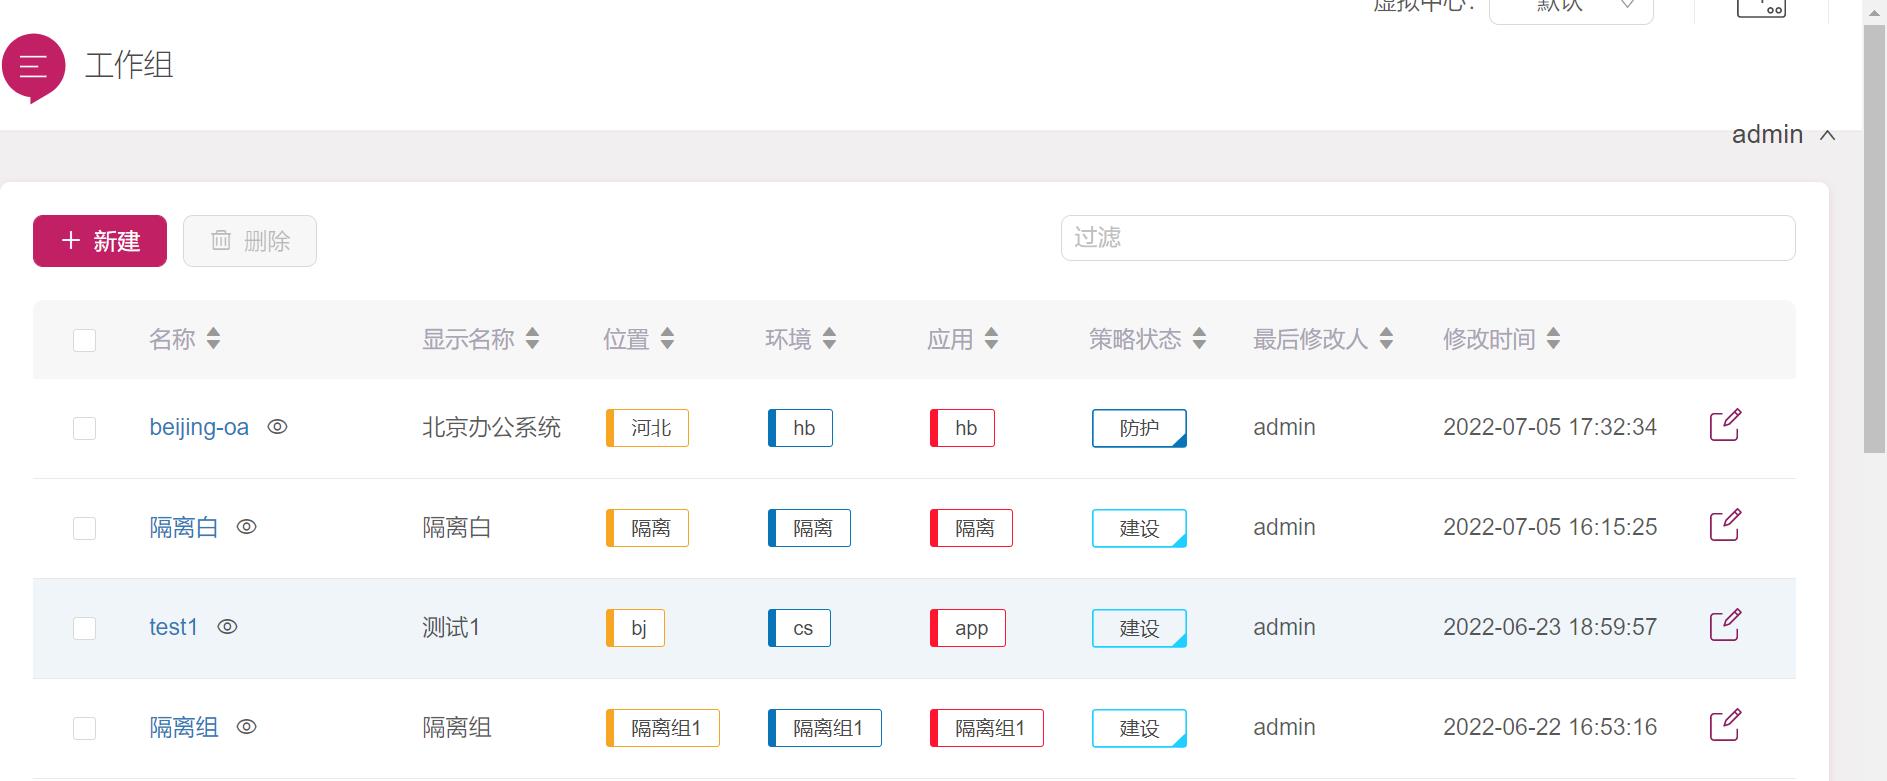Viewport: 1887px width, 781px height.
Task: Check the select-all header checkbox
Action: [x=85, y=340]
